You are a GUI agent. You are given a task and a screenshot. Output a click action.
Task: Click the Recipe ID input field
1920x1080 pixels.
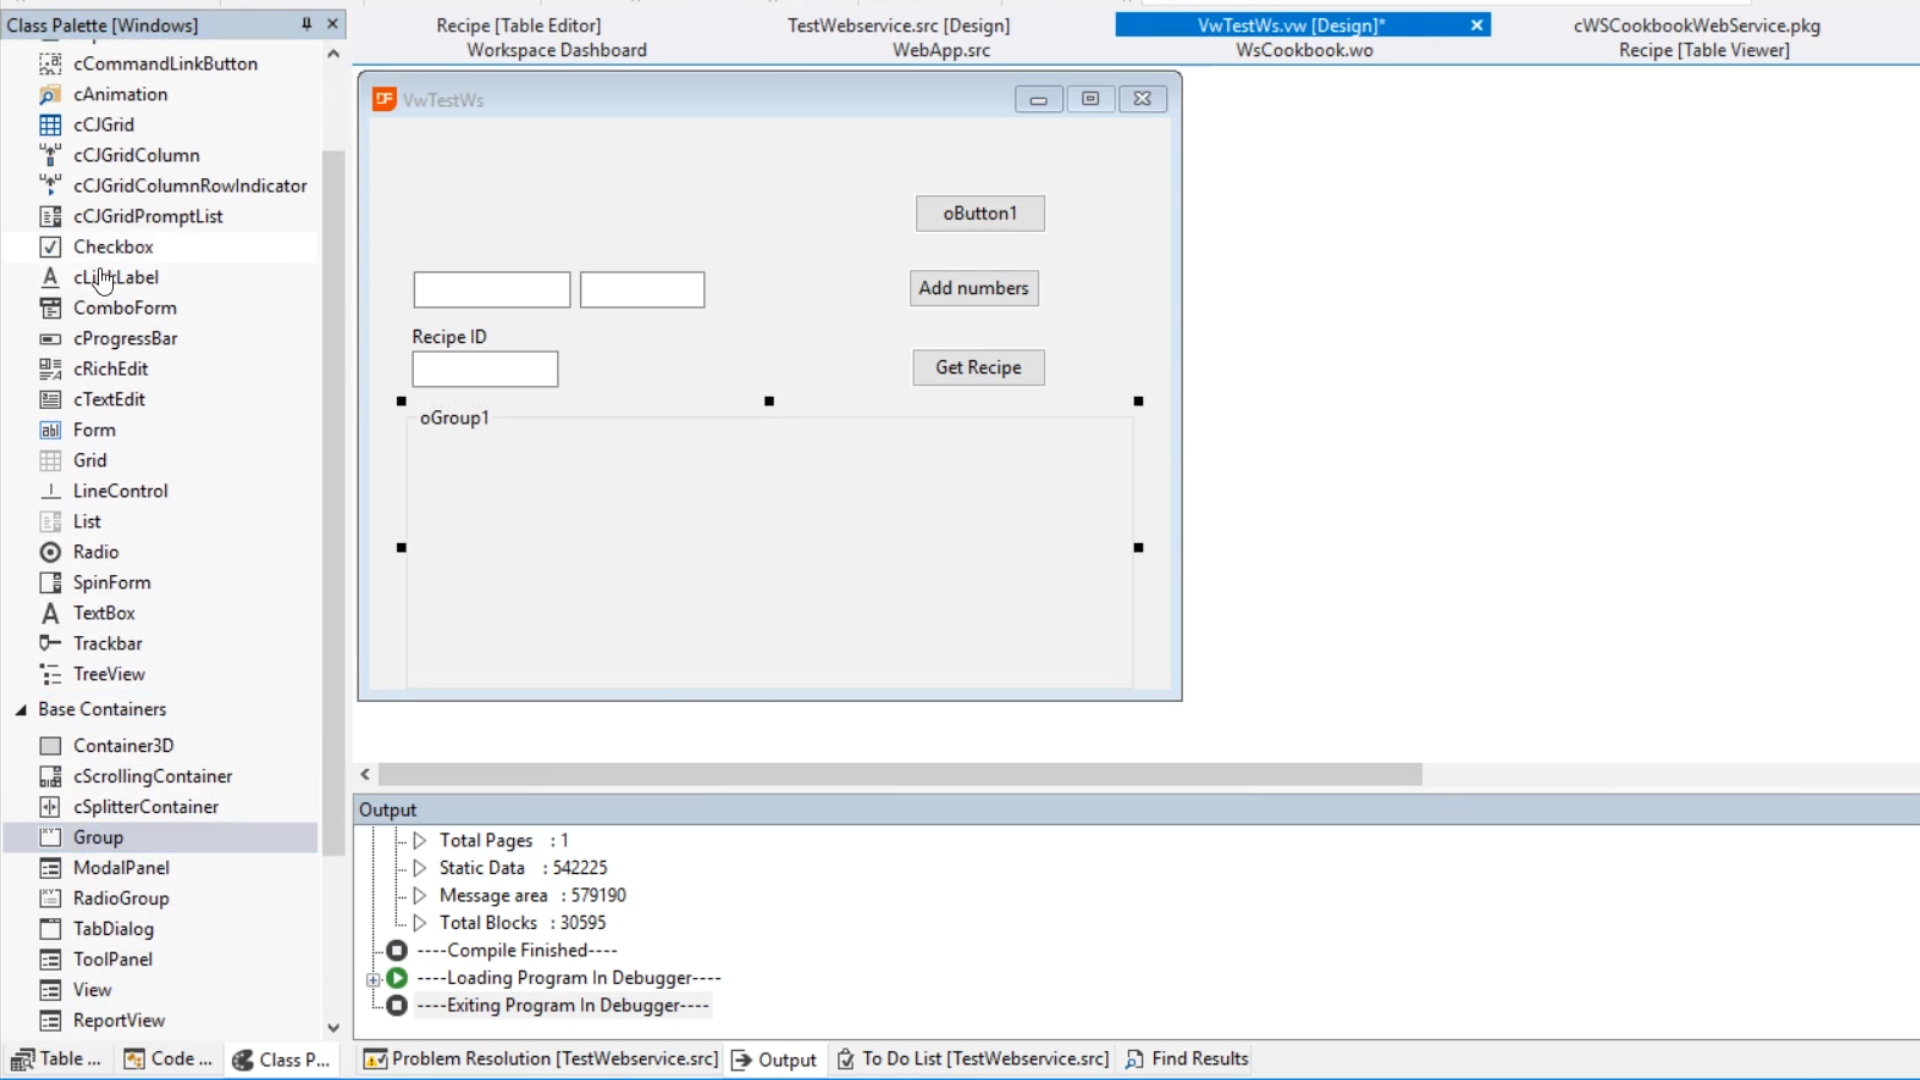[x=485, y=370]
